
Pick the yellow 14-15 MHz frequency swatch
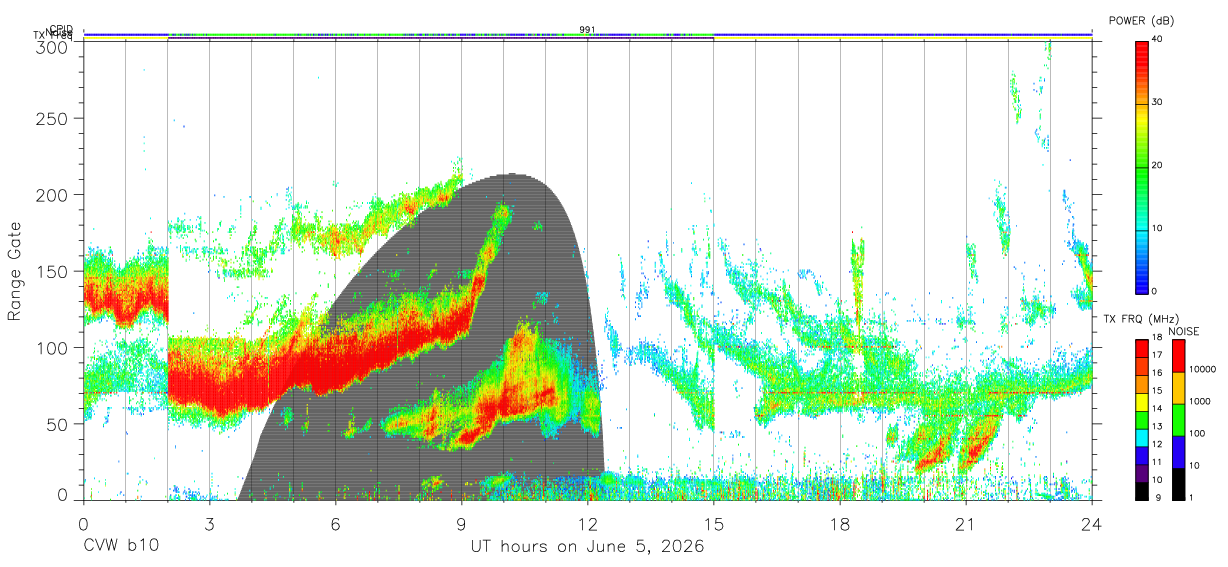pos(1142,401)
